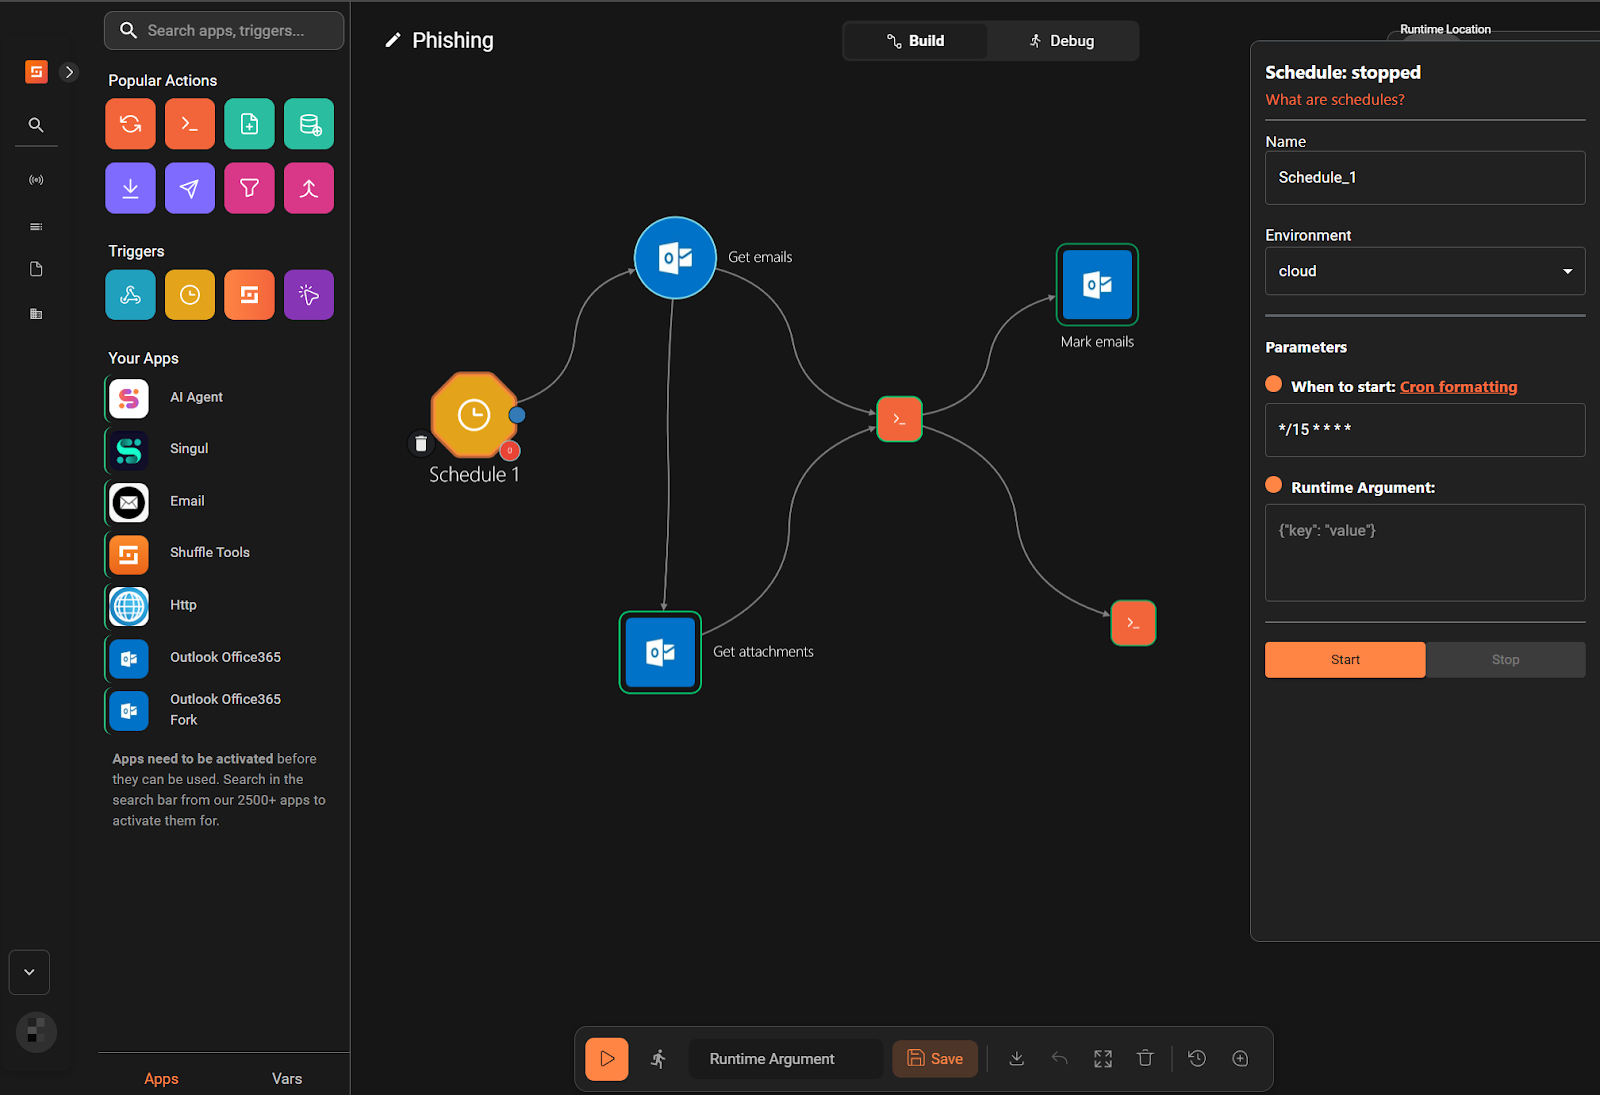Switch to the Vars tab
The width and height of the screenshot is (1600, 1095).
(x=286, y=1078)
